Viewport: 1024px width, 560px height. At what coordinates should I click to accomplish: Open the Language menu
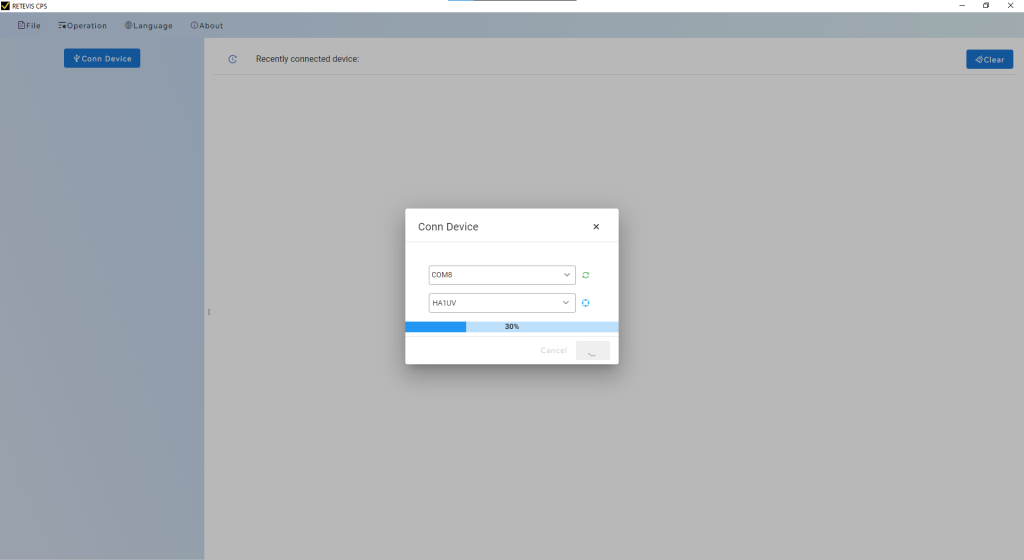[148, 25]
